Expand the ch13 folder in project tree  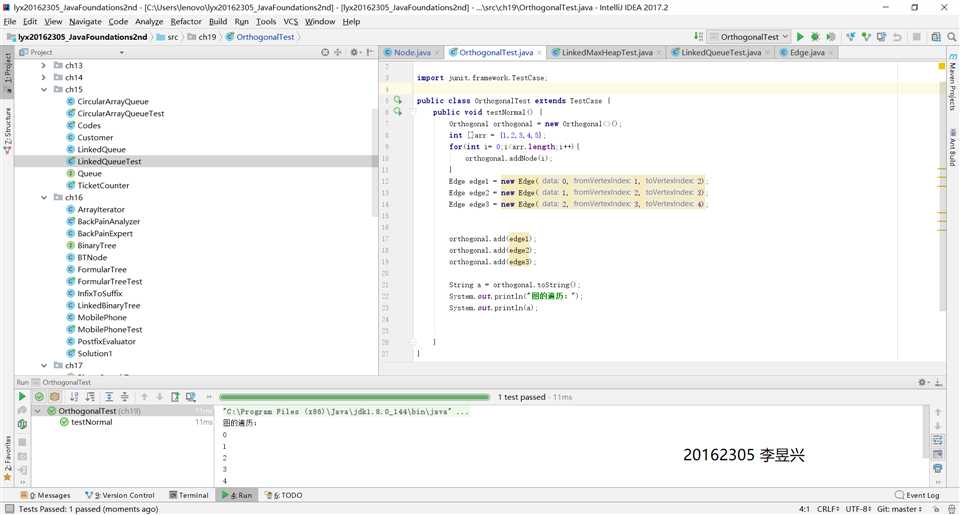(44, 66)
